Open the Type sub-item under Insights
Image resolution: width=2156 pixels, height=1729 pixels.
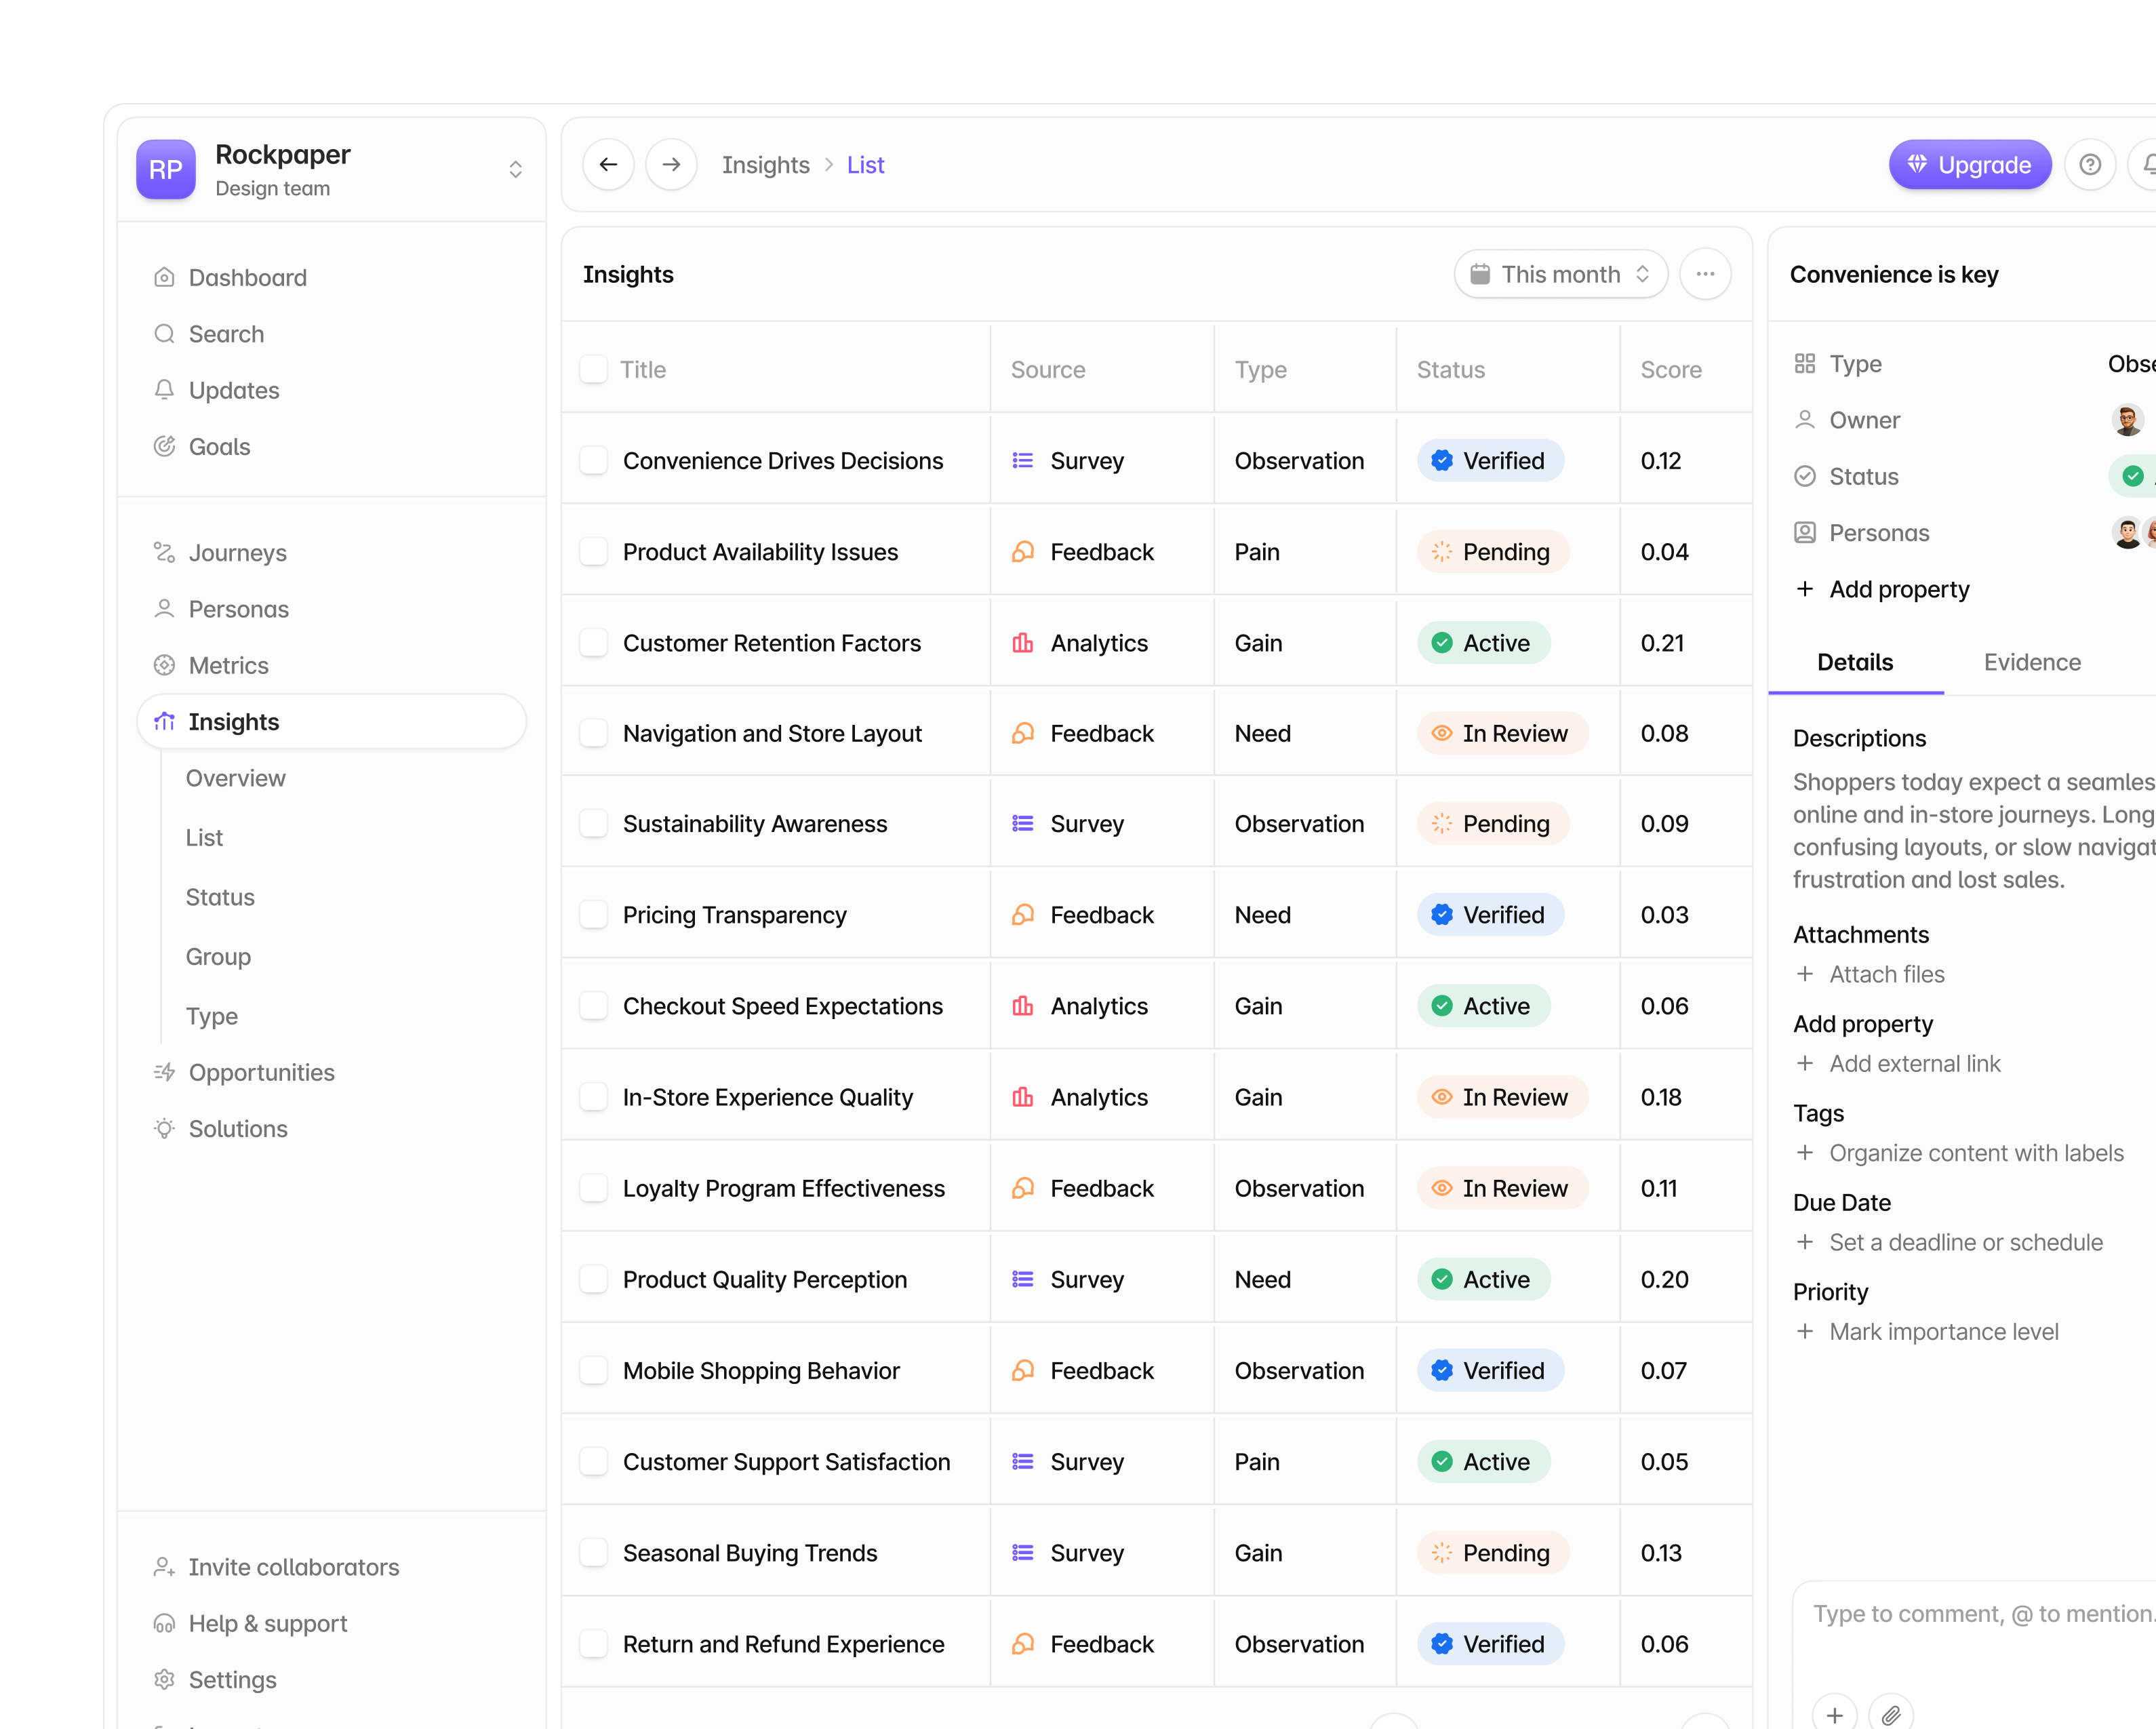(x=211, y=1016)
